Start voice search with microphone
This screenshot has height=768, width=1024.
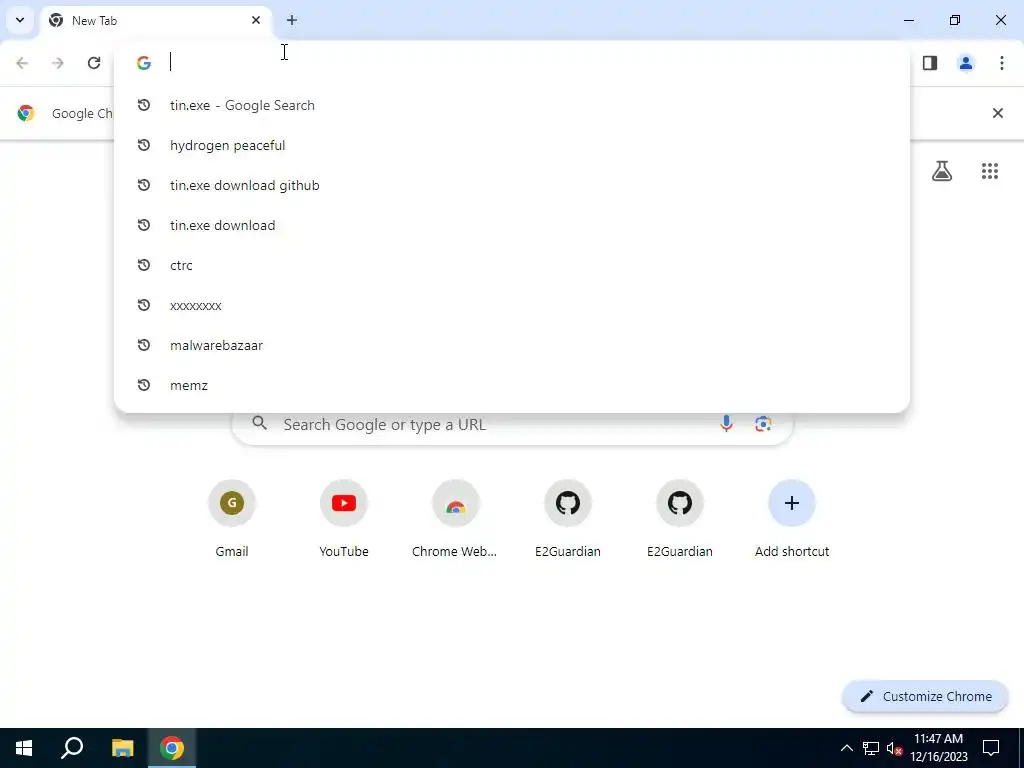[x=726, y=424]
